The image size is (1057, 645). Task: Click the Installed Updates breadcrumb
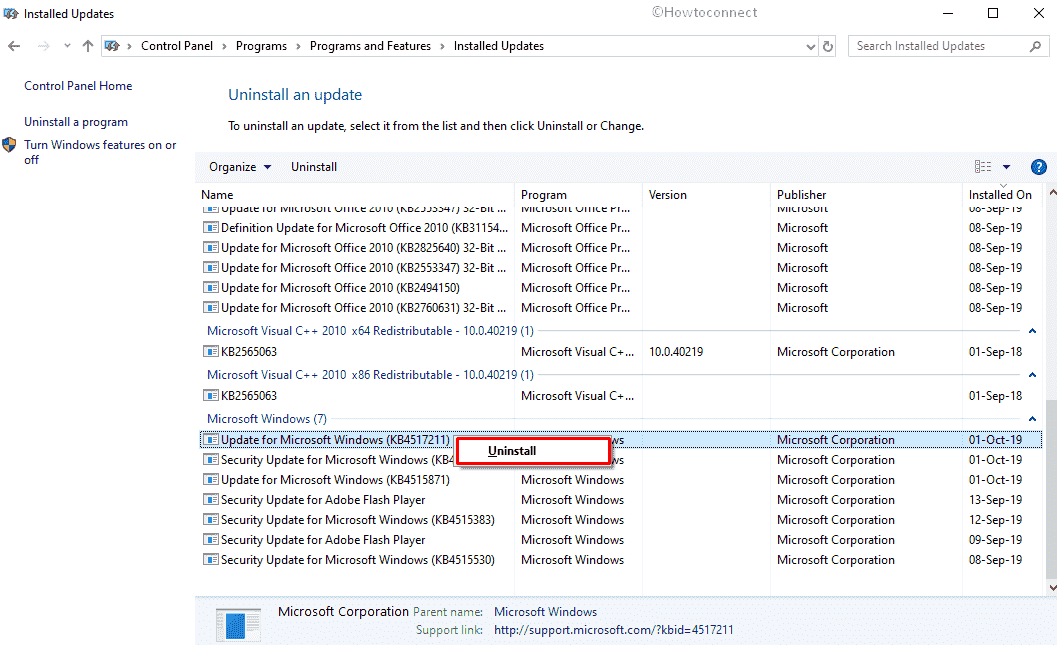click(498, 46)
